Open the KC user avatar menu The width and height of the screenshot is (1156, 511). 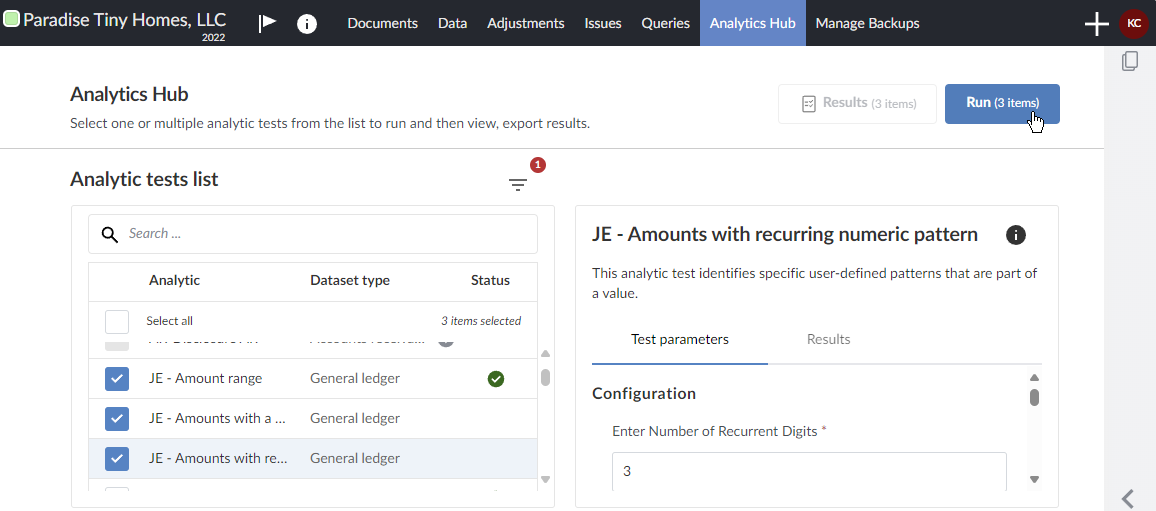[1134, 23]
